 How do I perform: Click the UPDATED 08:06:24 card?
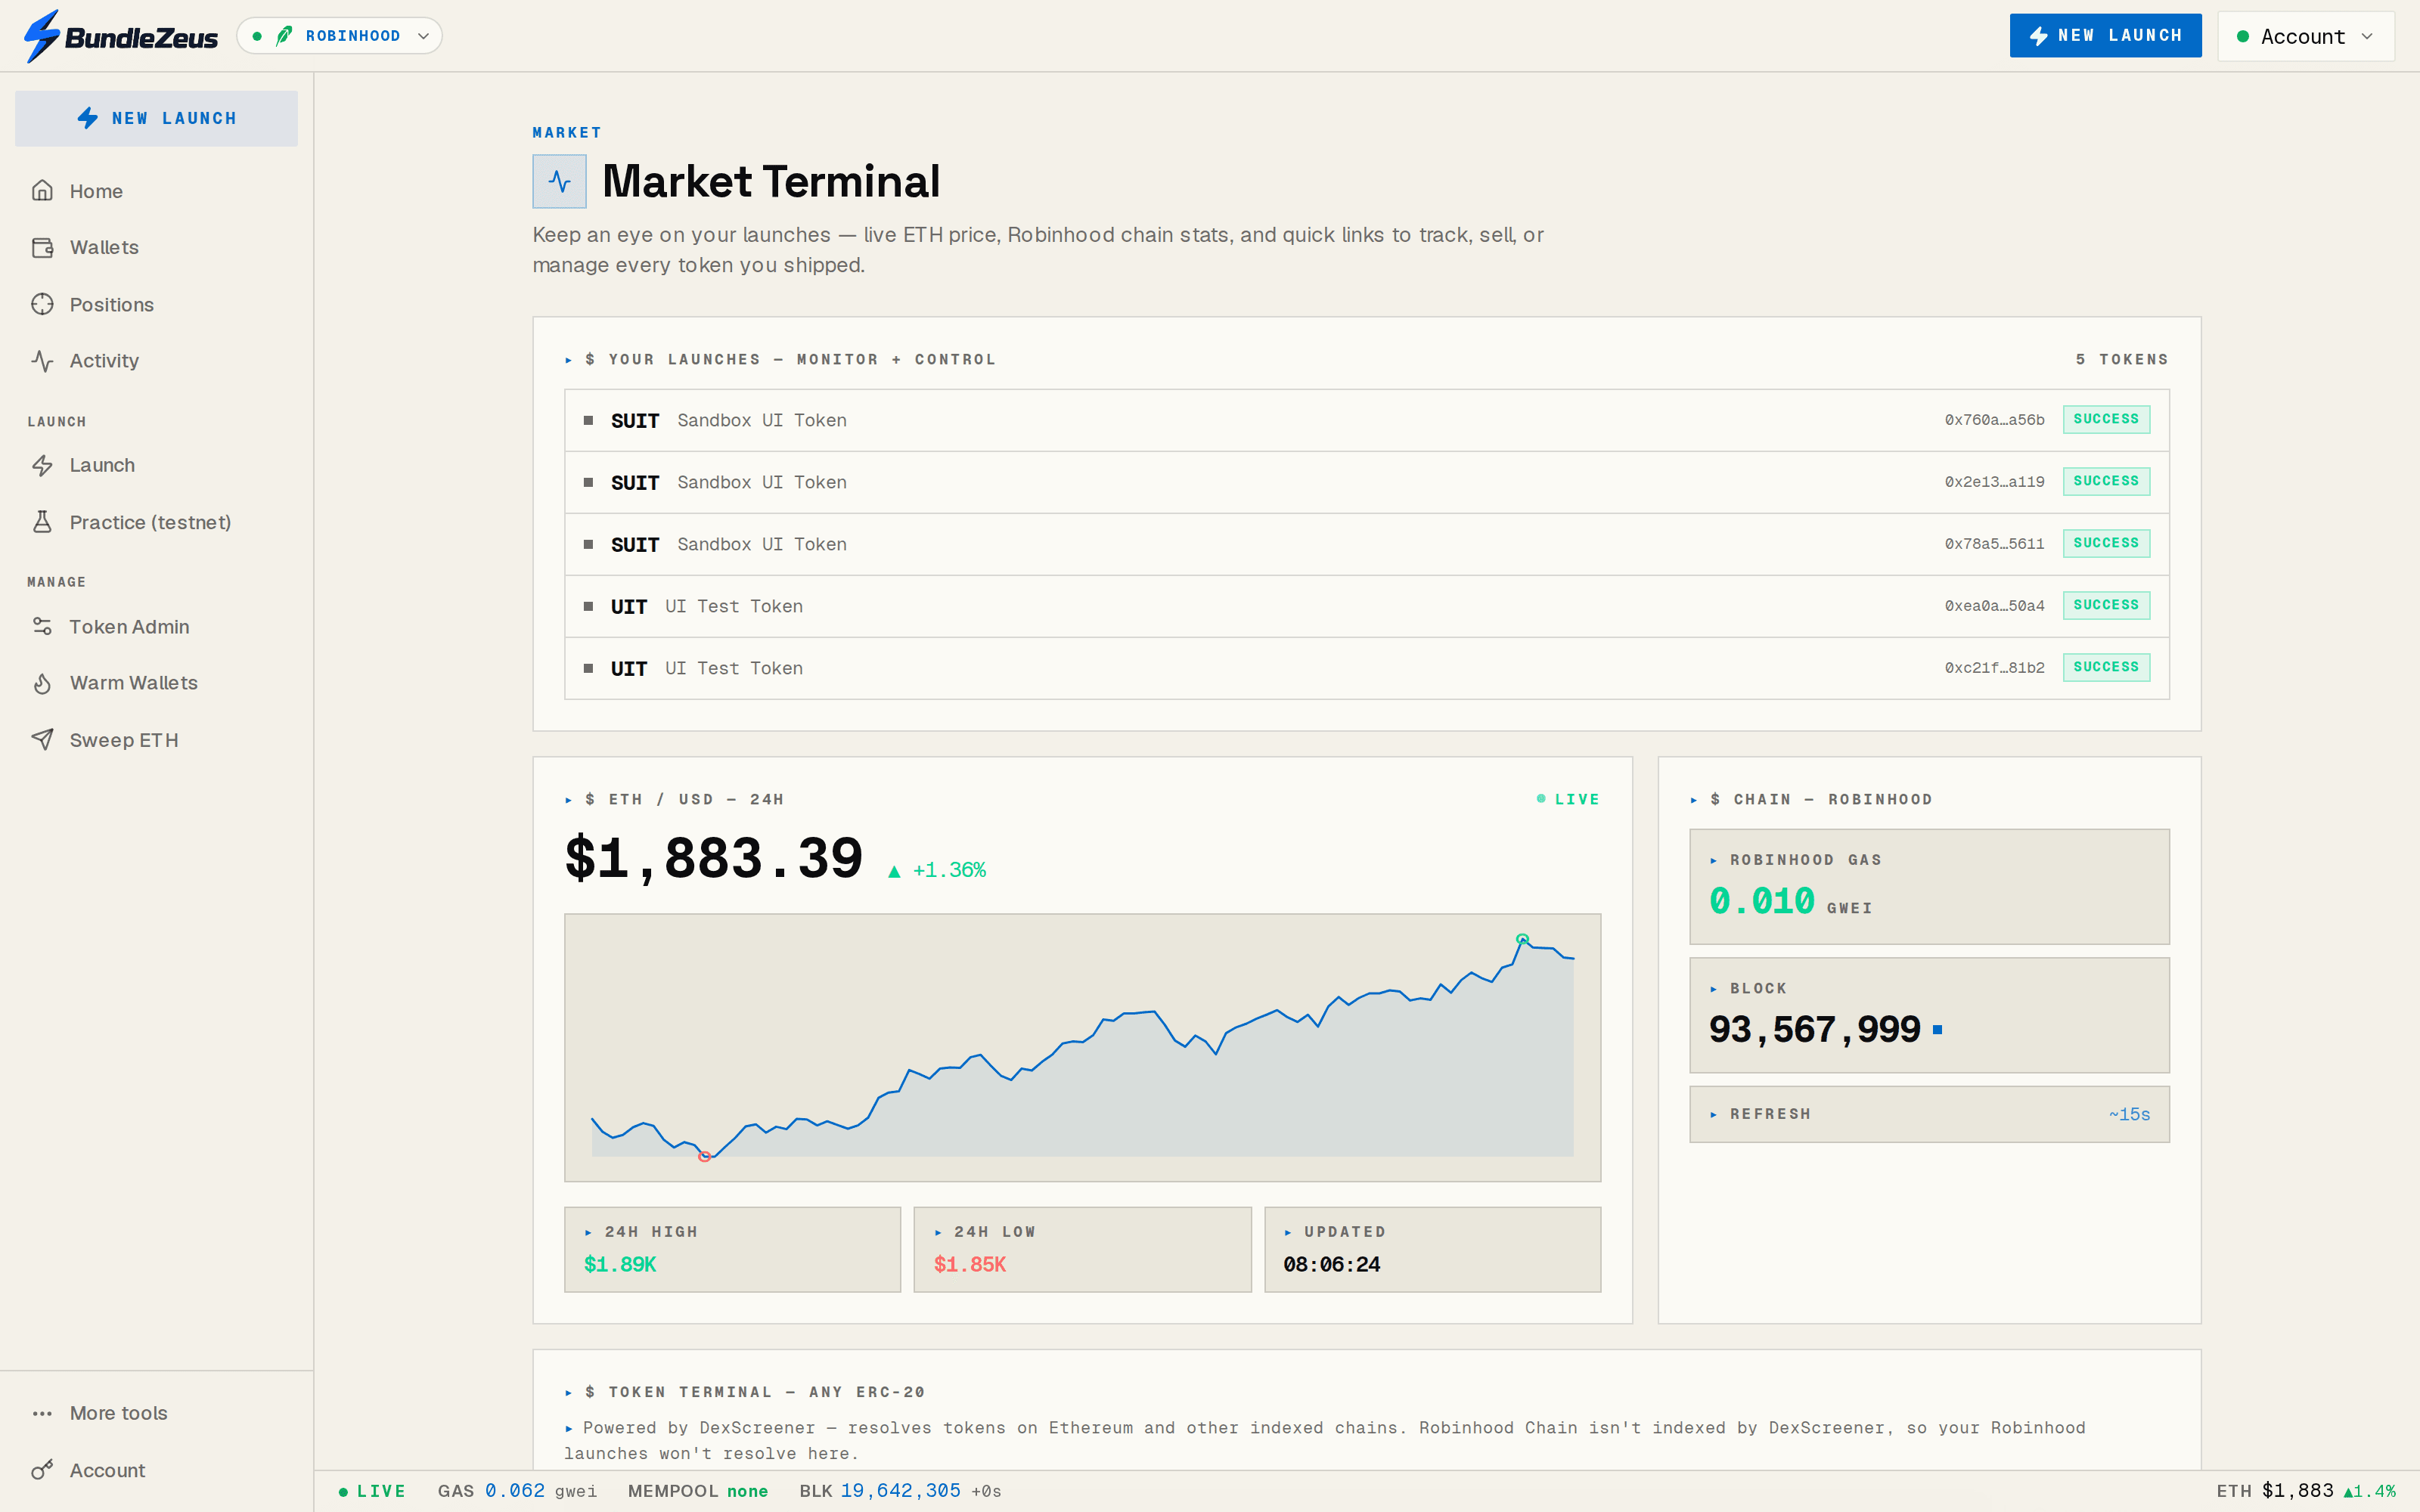(x=1432, y=1249)
